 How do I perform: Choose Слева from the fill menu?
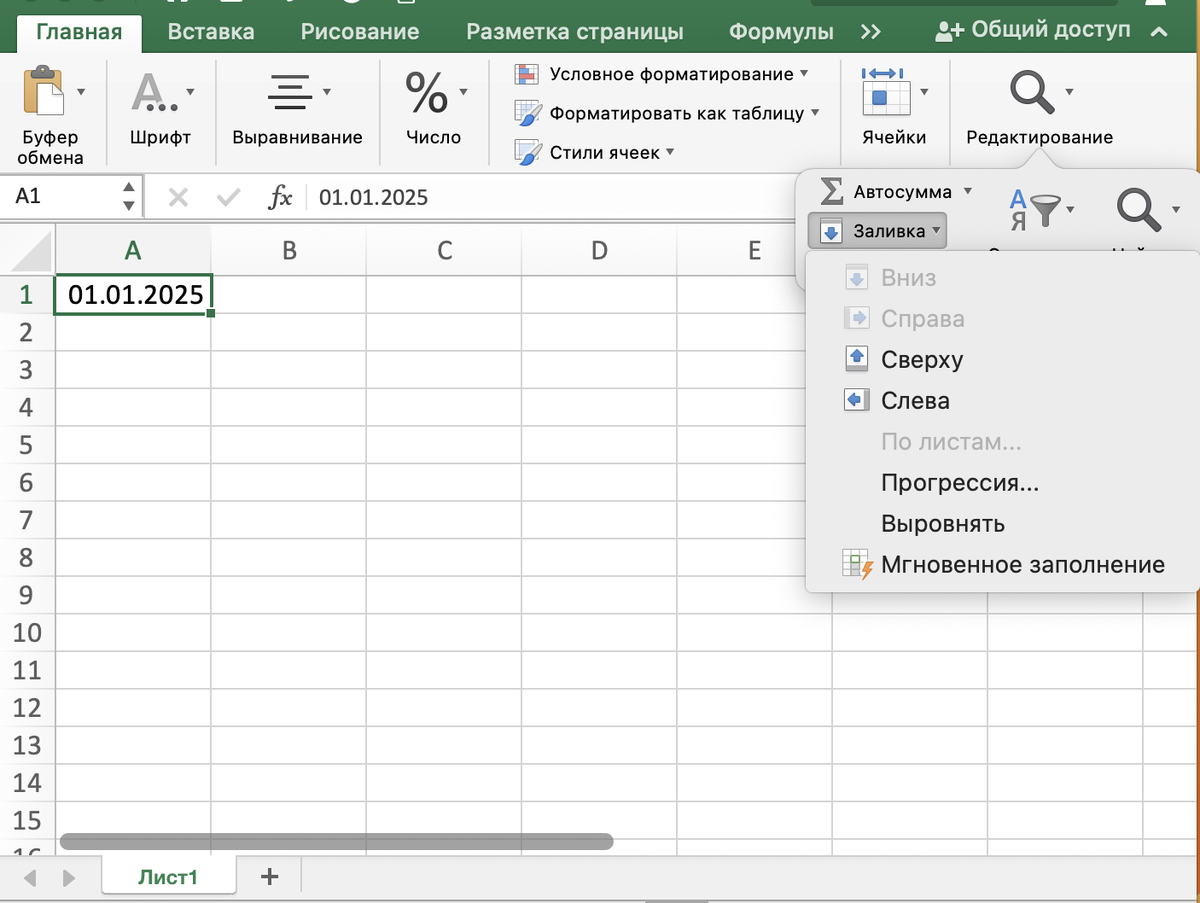(1002, 401)
